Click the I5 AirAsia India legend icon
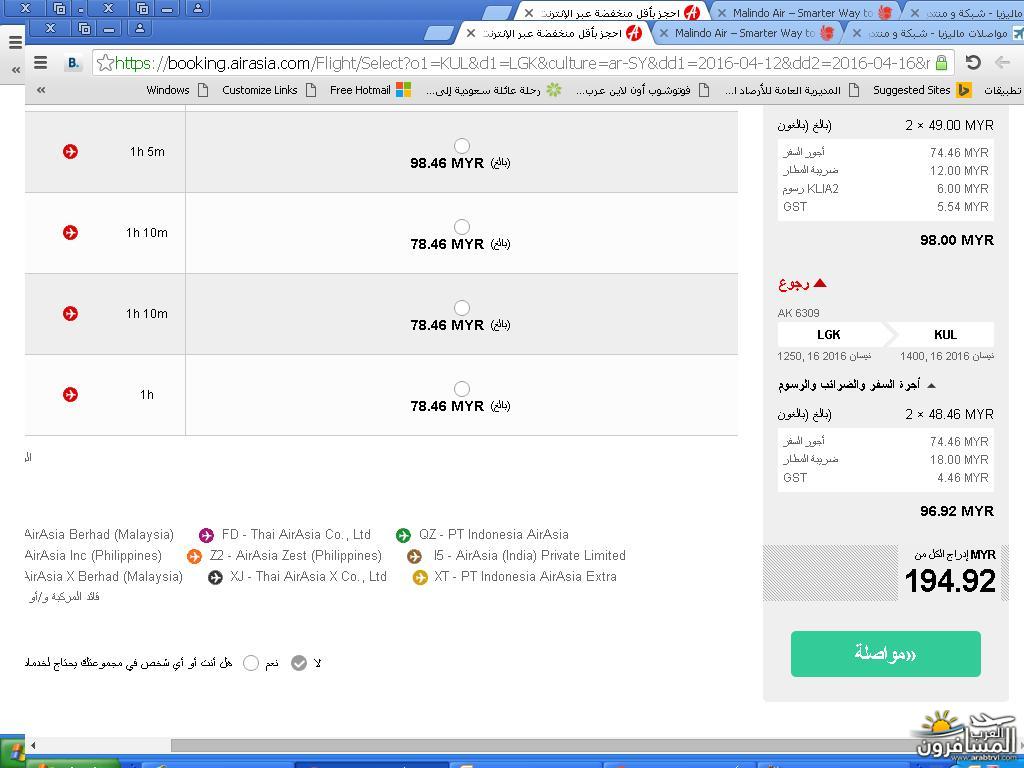The width and height of the screenshot is (1024, 768). [x=415, y=556]
